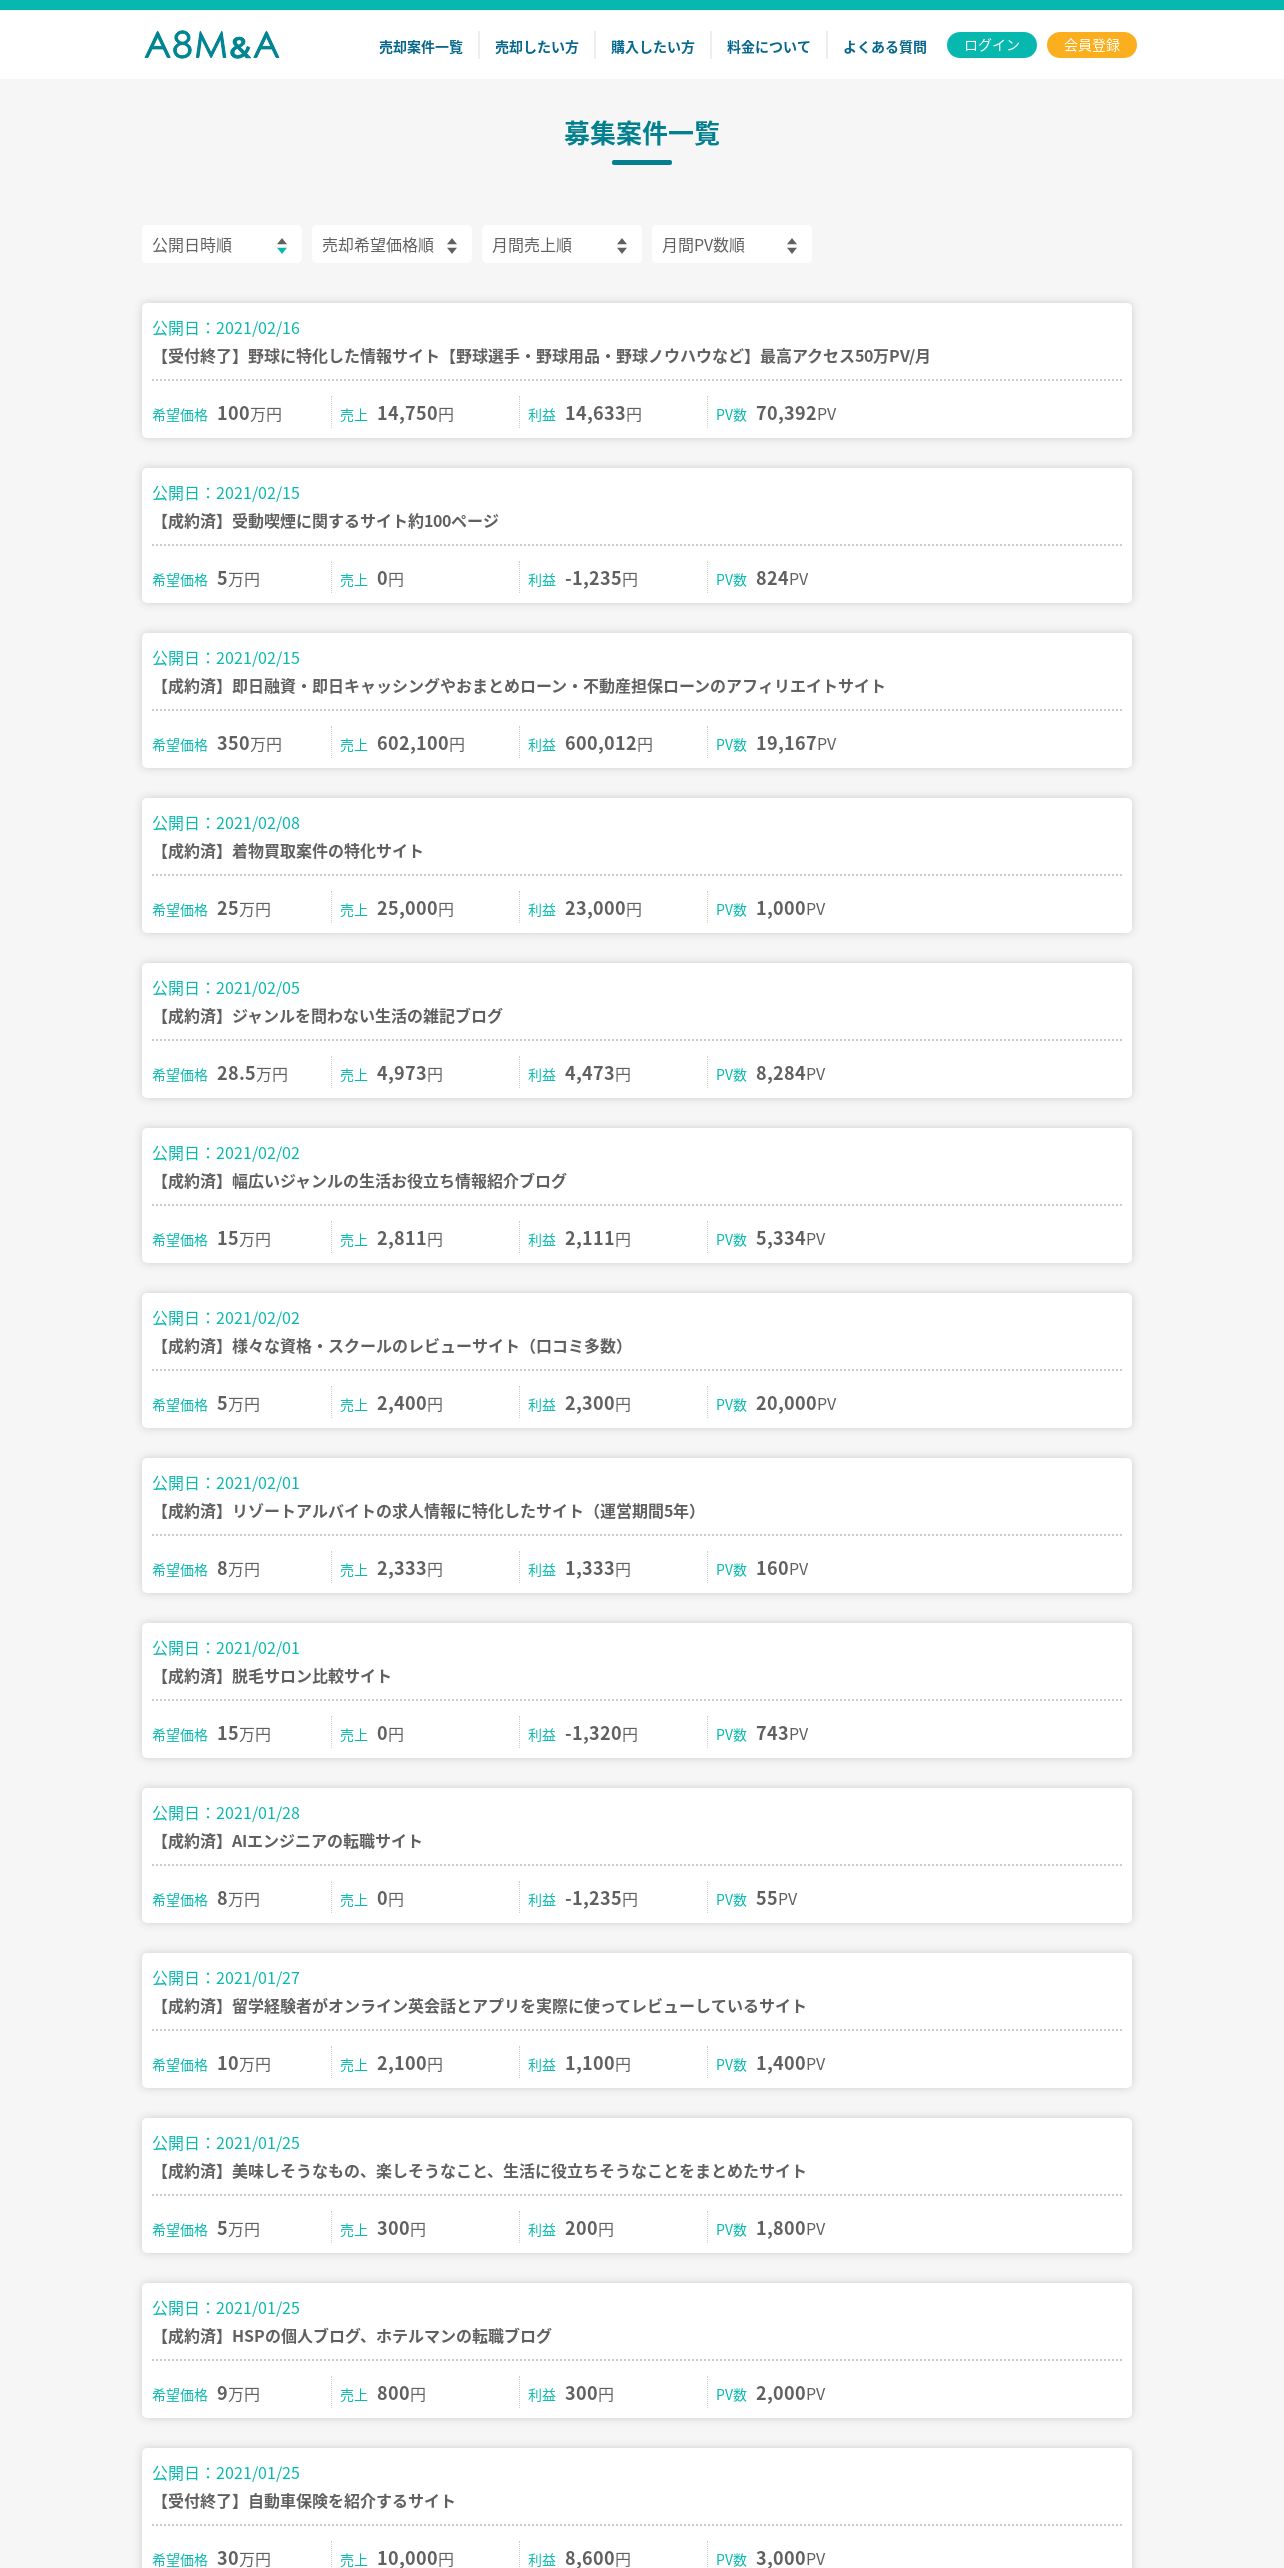Click the PV数 55PV value
1284x2568 pixels.
(x=757, y=1899)
